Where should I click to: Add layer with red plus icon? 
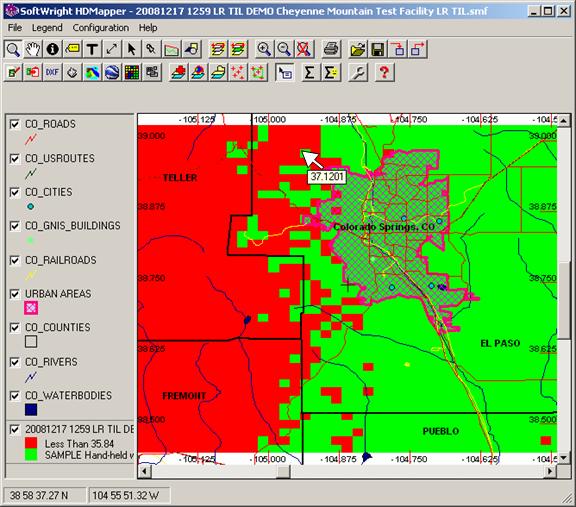pos(179,72)
